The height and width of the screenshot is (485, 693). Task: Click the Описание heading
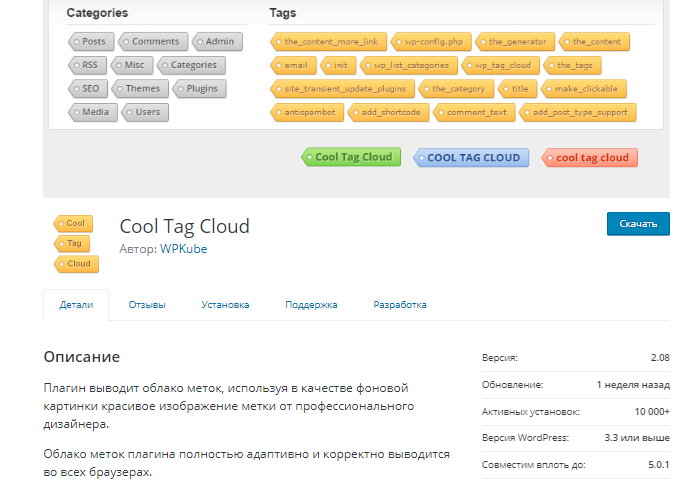[x=82, y=357]
